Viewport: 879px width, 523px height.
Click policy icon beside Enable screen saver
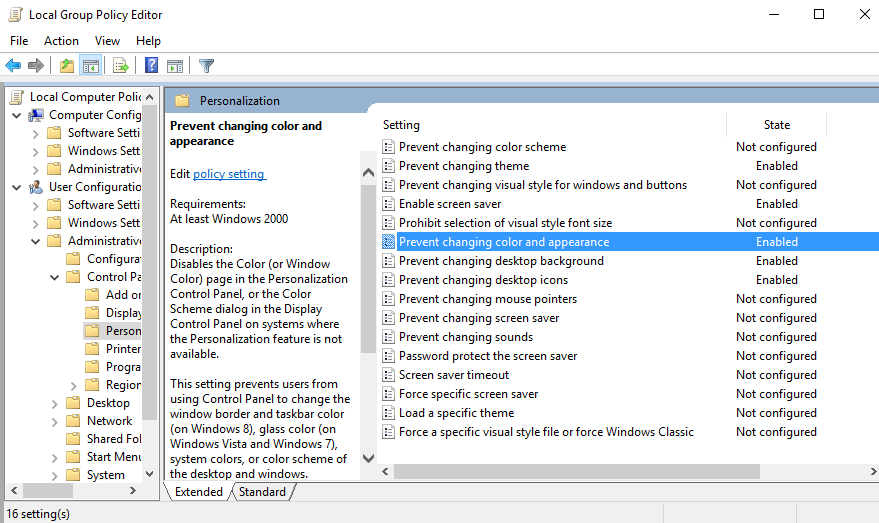[x=388, y=204]
